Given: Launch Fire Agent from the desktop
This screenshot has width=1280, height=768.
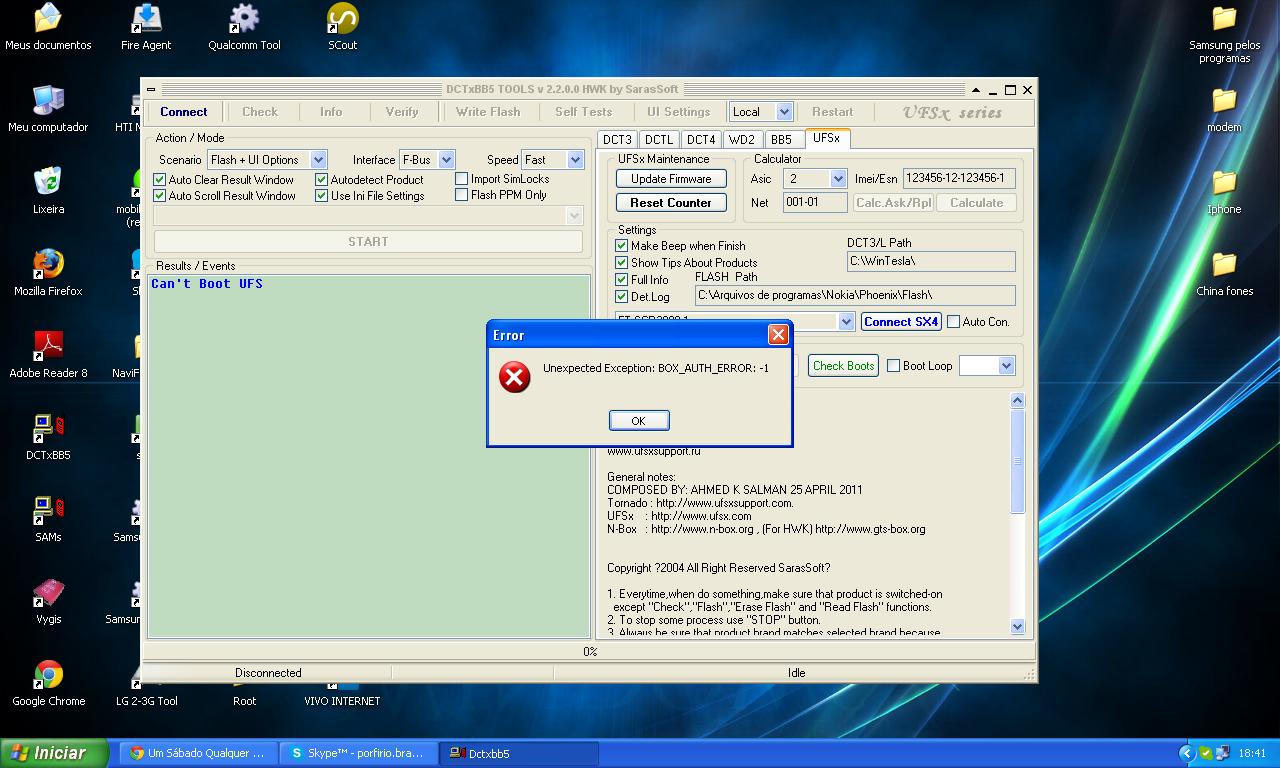Looking at the screenshot, I should 146,26.
